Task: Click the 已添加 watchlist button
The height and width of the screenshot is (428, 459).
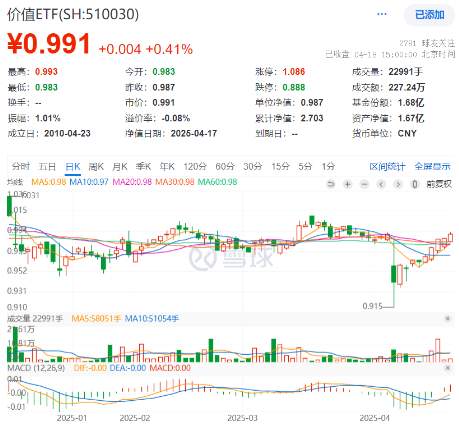Action: click(x=429, y=15)
